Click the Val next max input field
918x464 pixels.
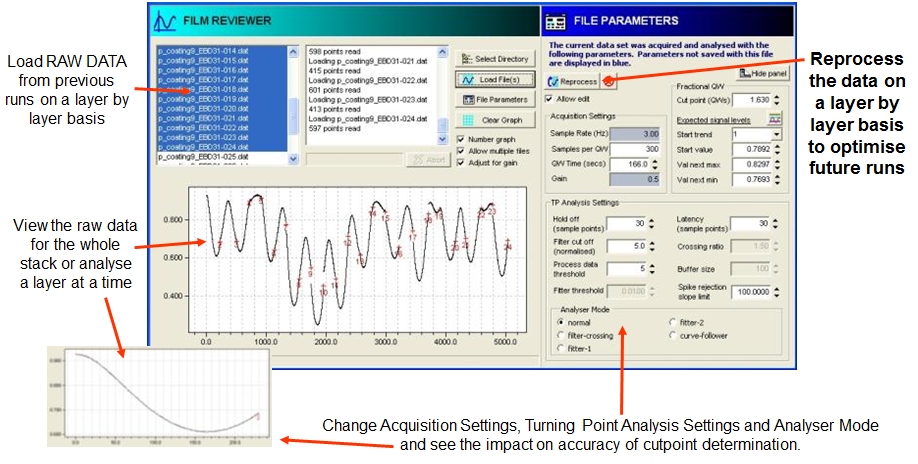752,165
